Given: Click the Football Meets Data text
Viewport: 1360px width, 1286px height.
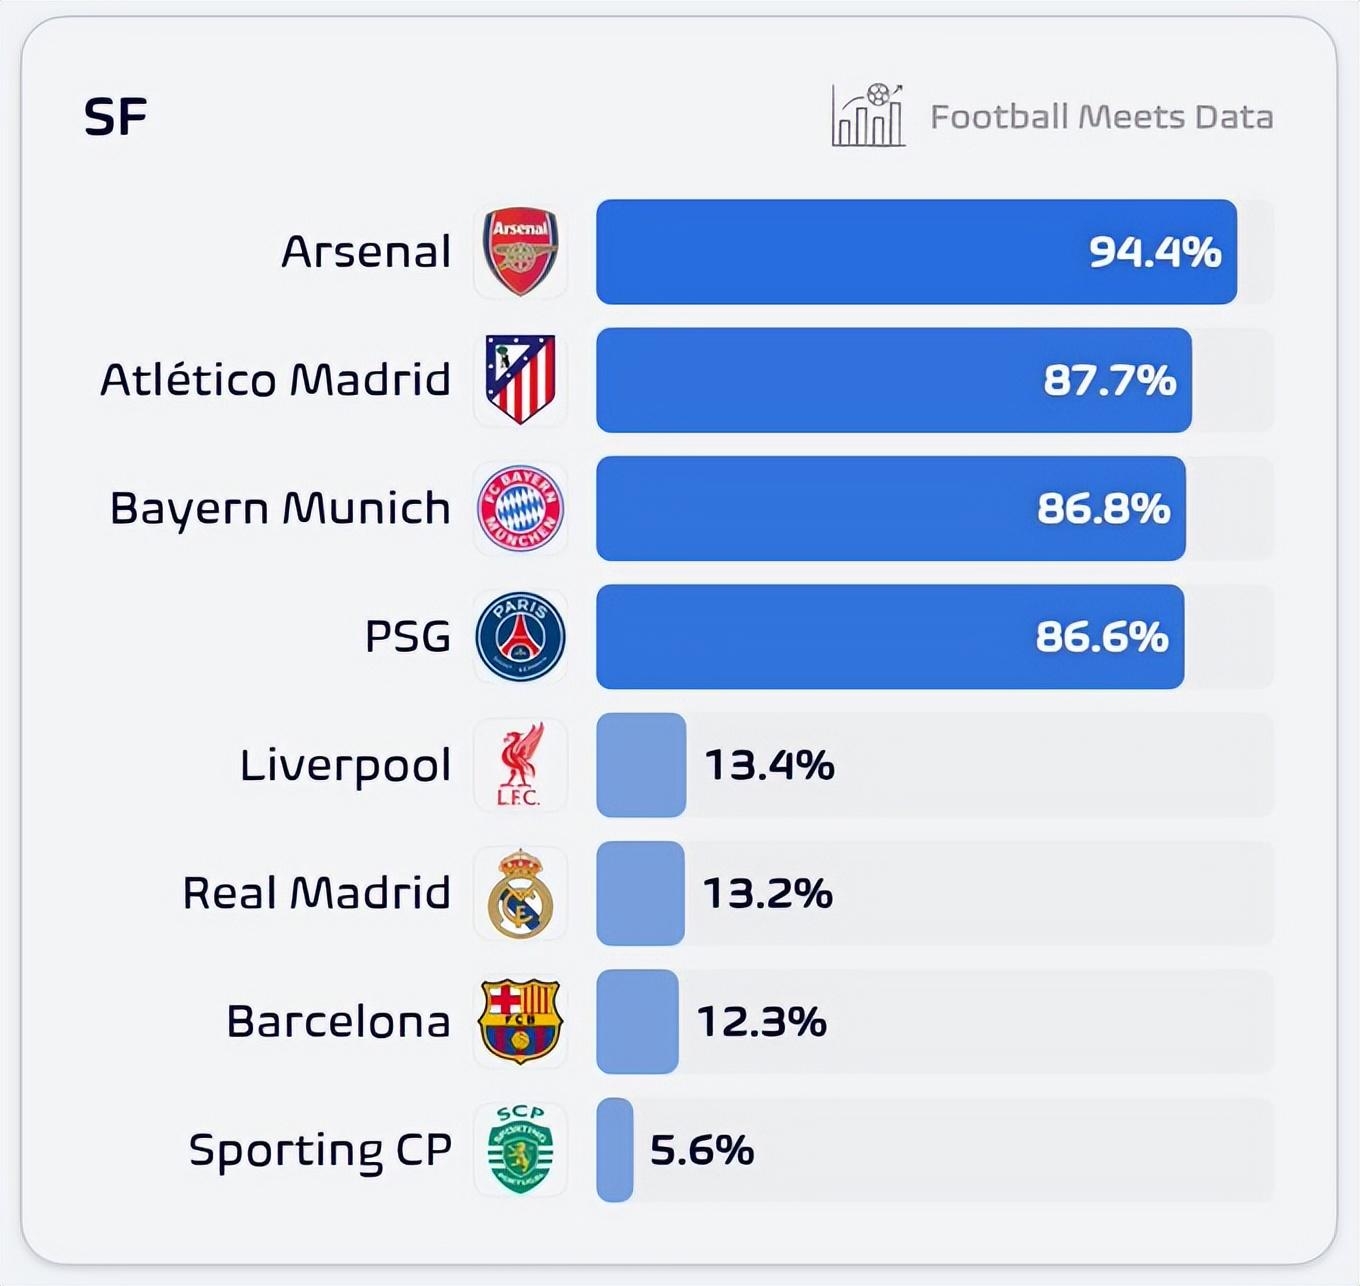Looking at the screenshot, I should 1101,117.
